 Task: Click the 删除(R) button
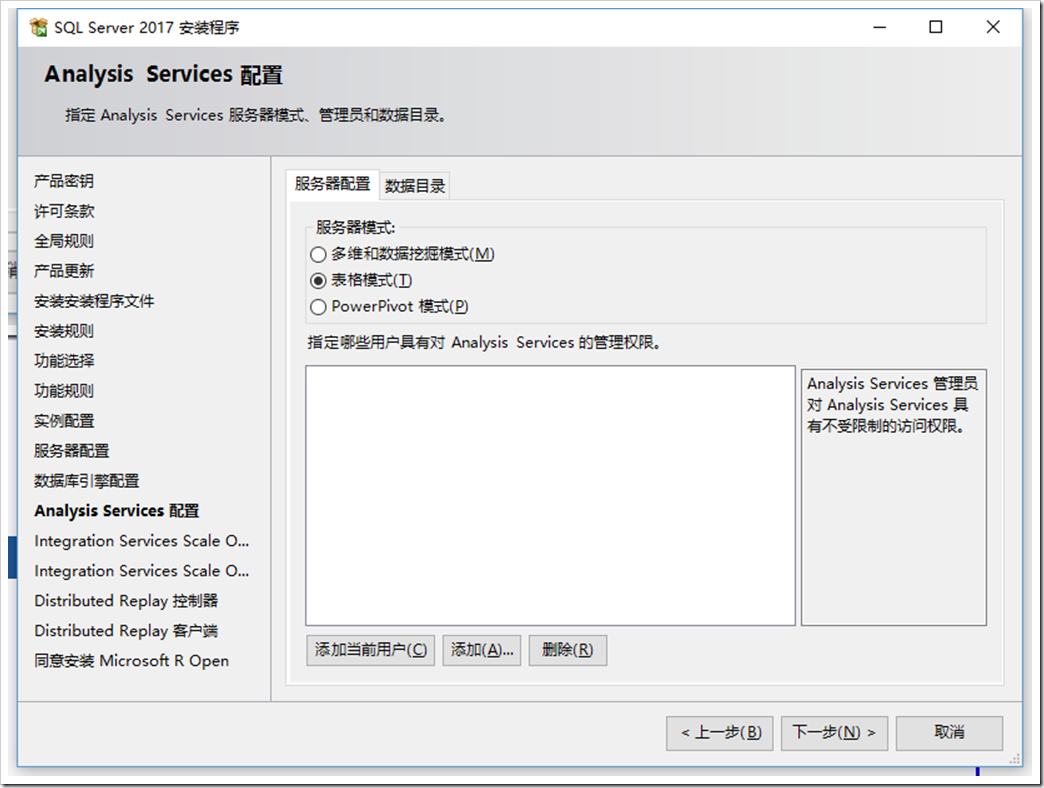point(567,650)
